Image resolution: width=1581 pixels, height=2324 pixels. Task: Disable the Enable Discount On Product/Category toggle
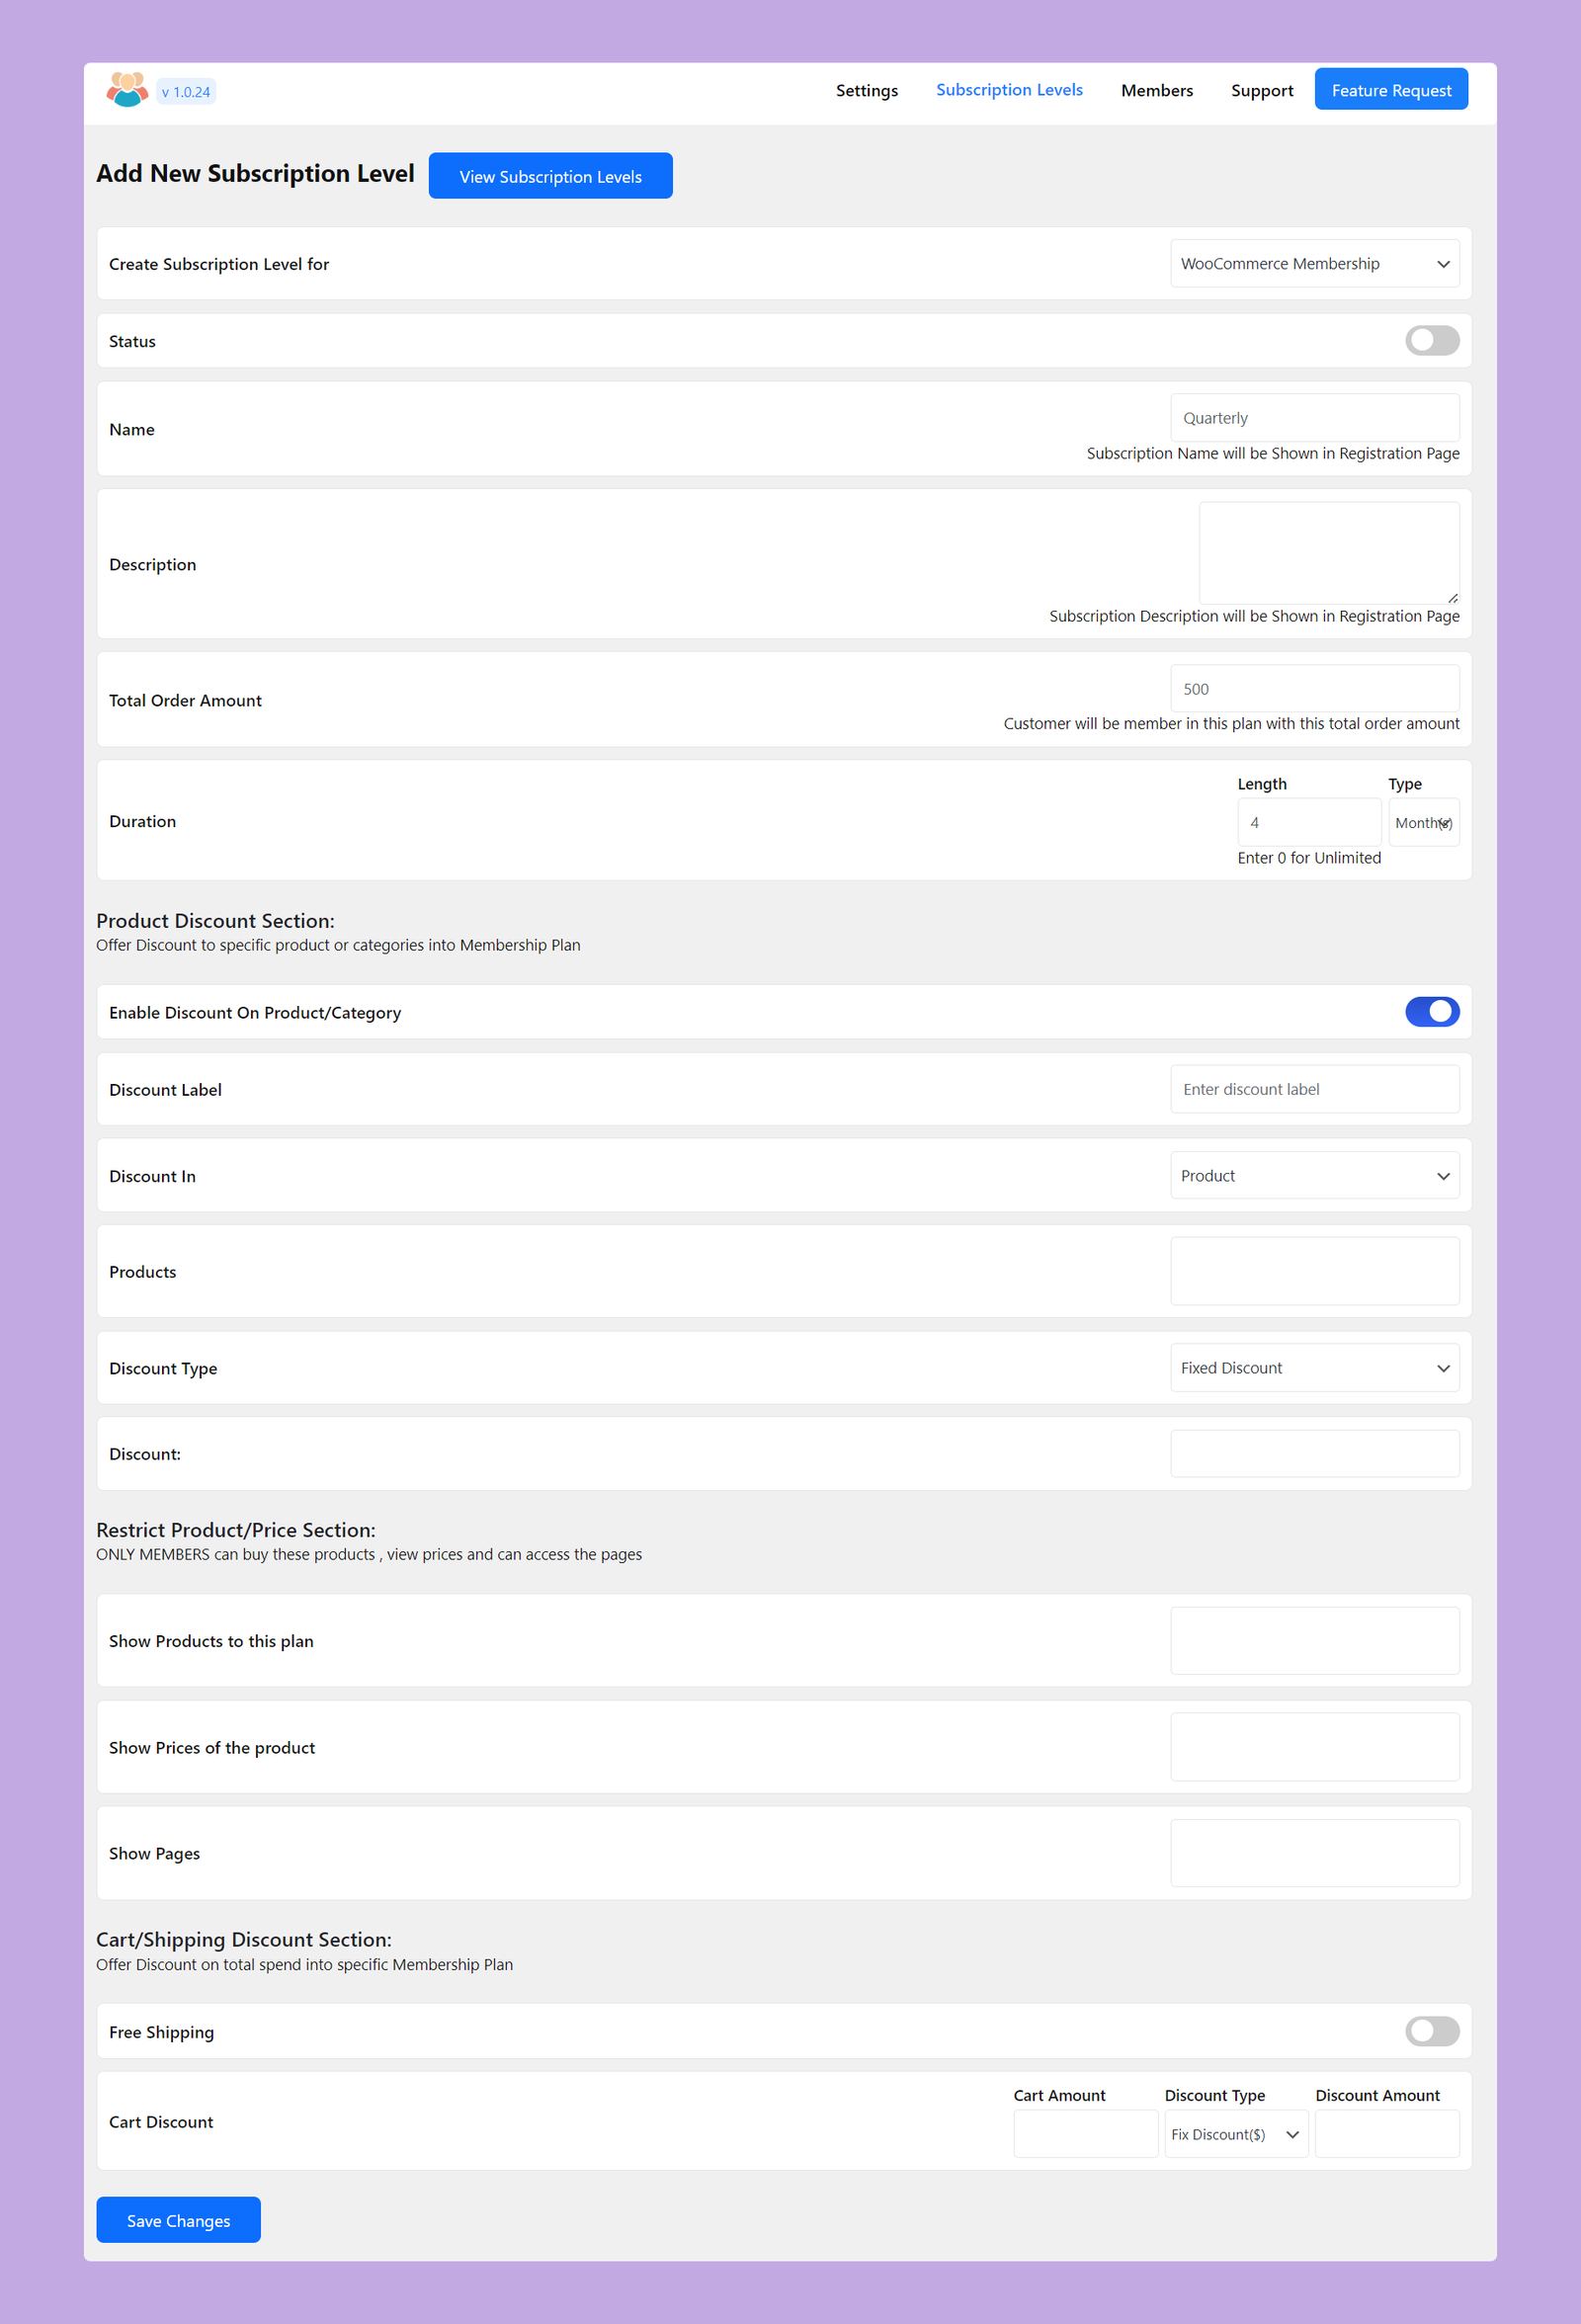(1432, 1012)
